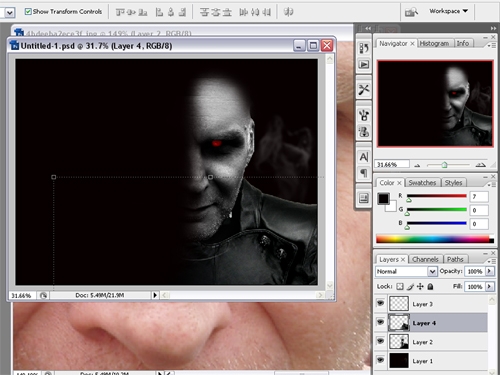Viewport: 500px width, 375px height.
Task: Switch to the Swatches tab
Action: point(422,183)
